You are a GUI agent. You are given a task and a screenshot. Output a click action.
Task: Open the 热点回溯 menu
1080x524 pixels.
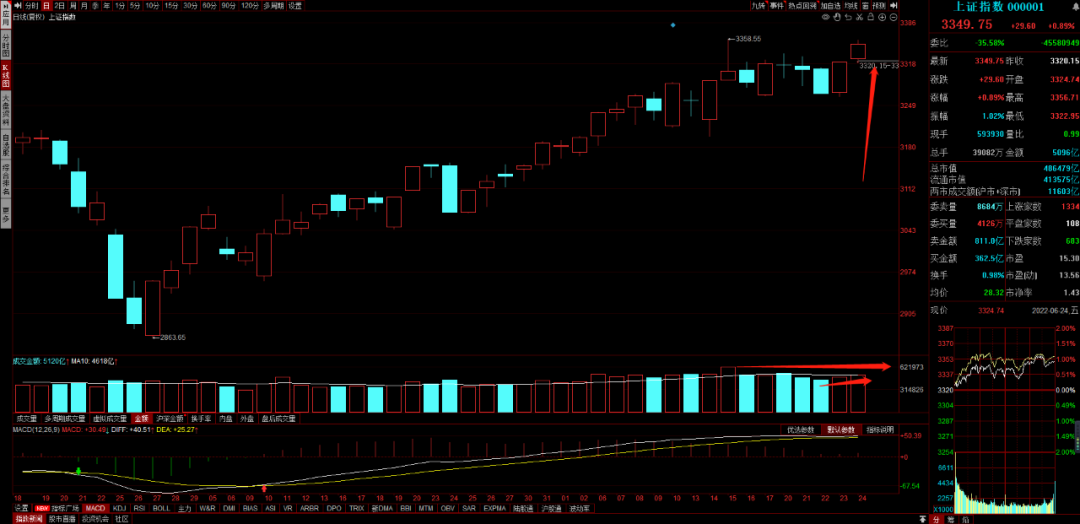pos(802,6)
